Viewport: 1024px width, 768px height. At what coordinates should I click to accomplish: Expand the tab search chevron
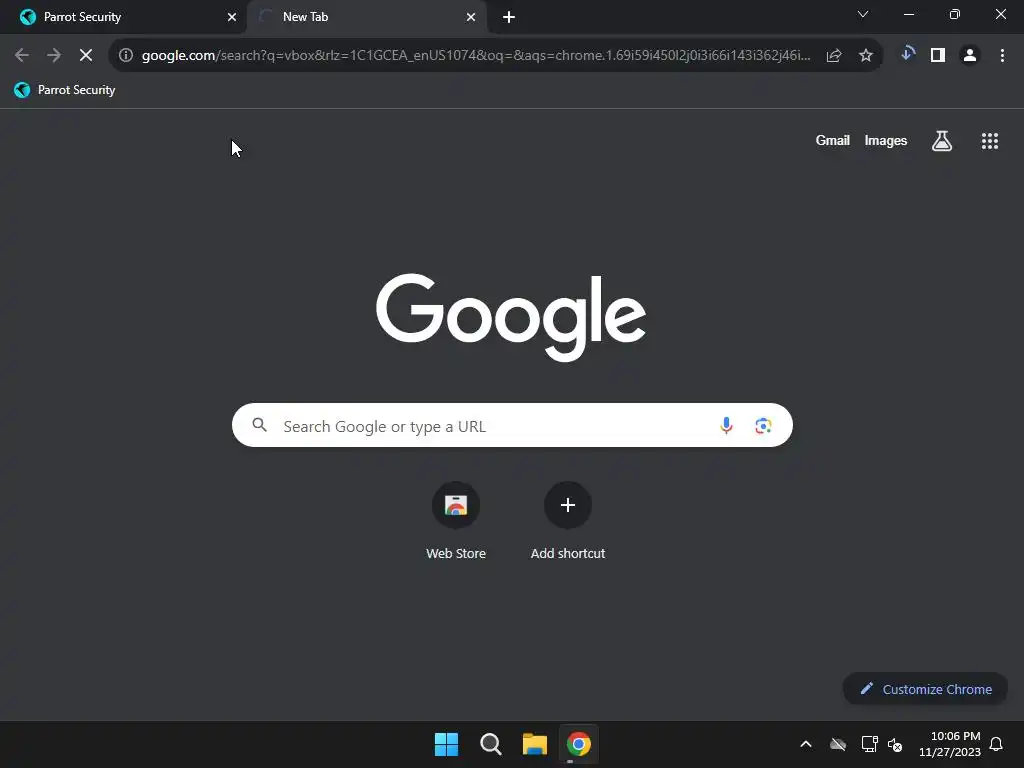click(863, 14)
